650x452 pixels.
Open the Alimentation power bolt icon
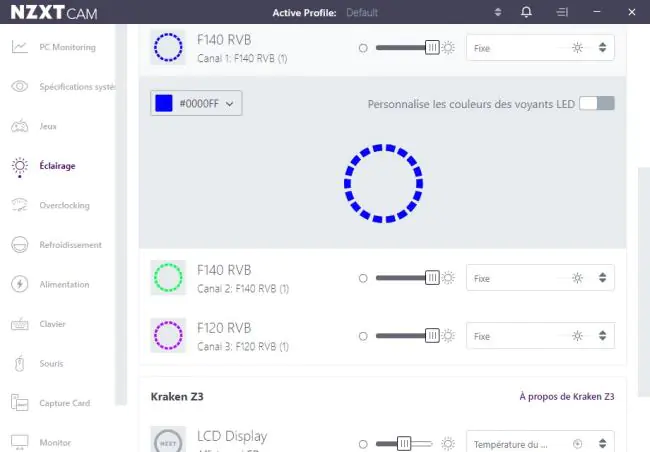(19, 284)
